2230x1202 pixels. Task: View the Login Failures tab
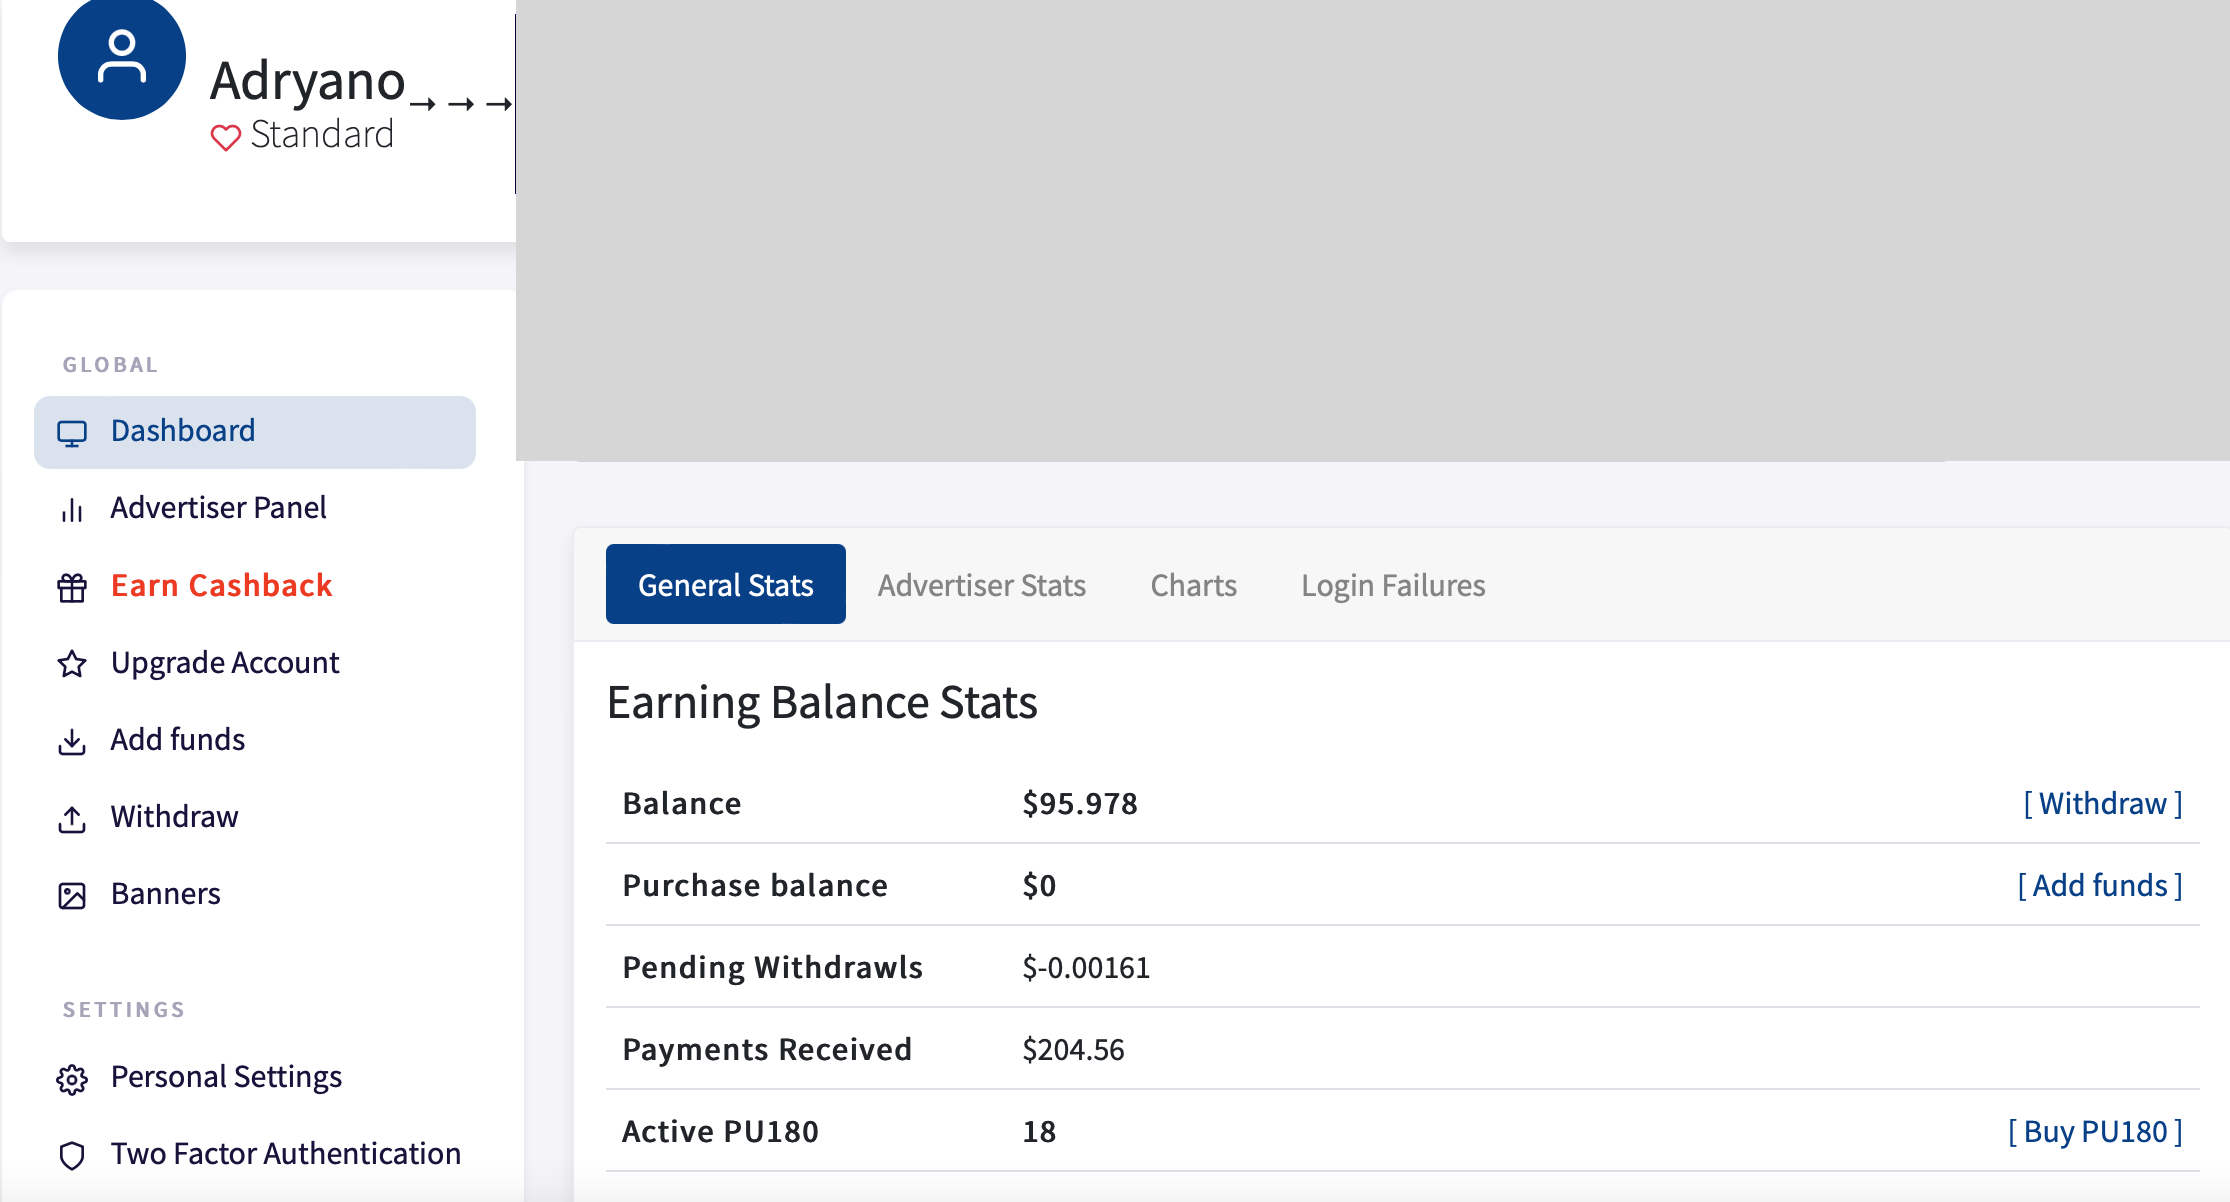point(1392,585)
